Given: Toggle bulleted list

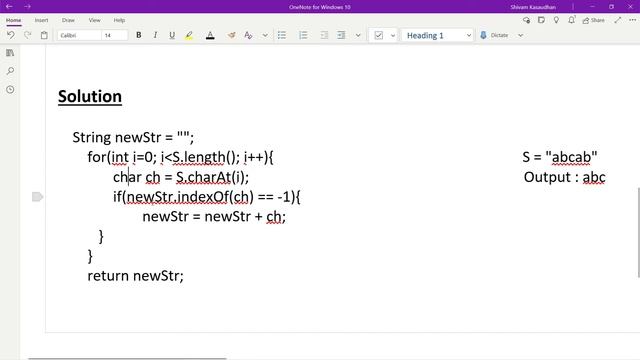Looking at the screenshot, I should click(x=282, y=35).
